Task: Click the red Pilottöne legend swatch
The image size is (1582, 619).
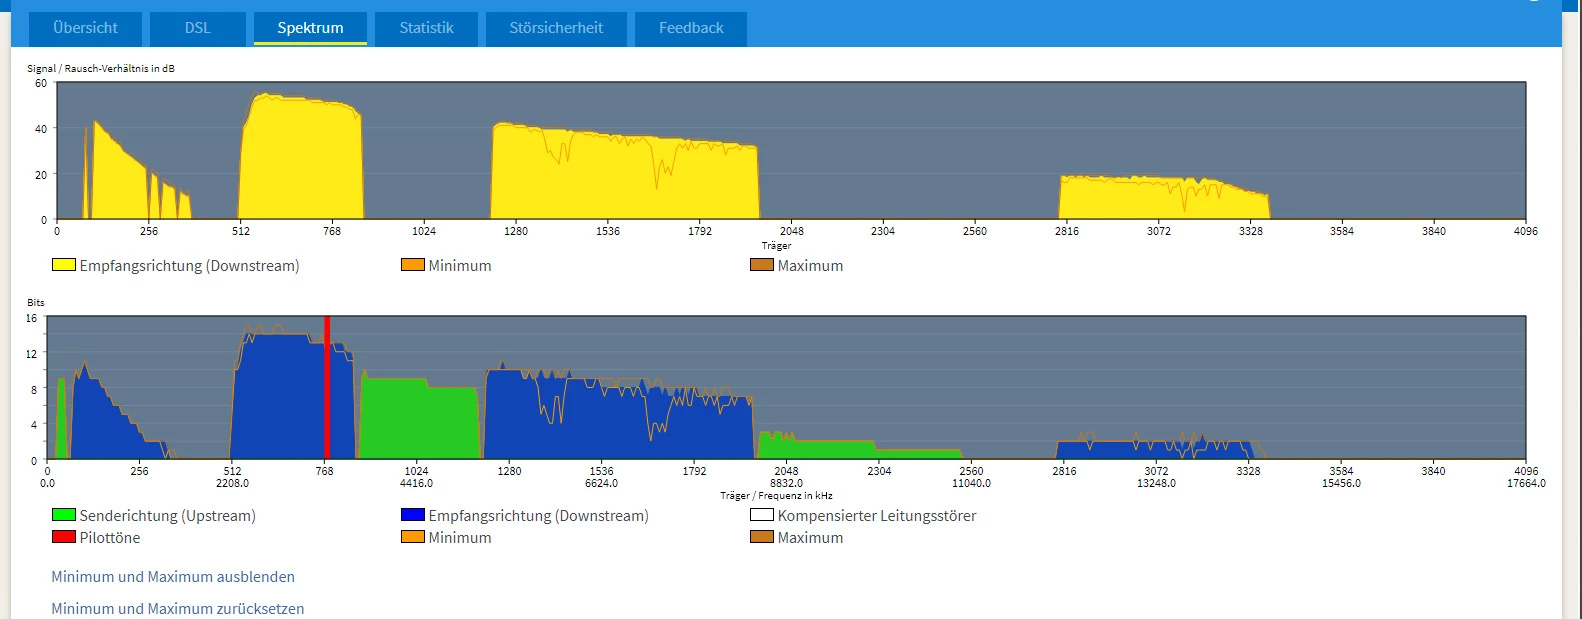Action: point(64,537)
